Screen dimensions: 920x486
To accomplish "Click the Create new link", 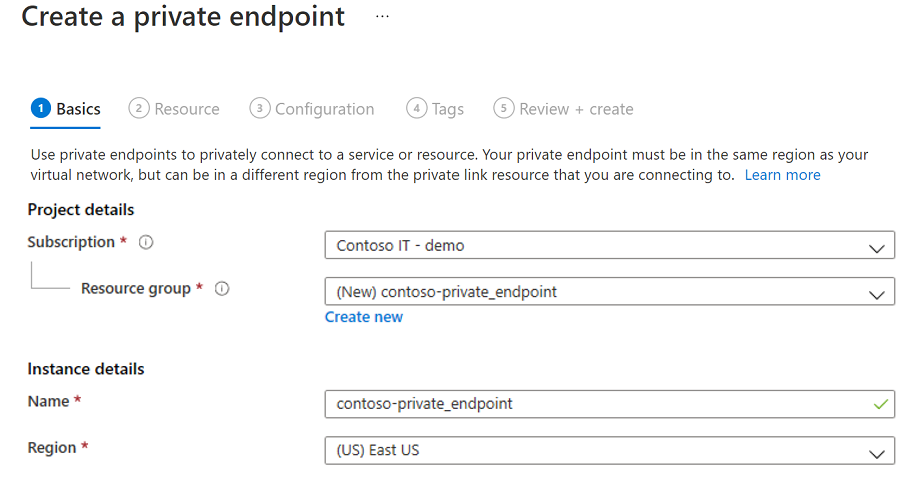I will (x=364, y=317).
